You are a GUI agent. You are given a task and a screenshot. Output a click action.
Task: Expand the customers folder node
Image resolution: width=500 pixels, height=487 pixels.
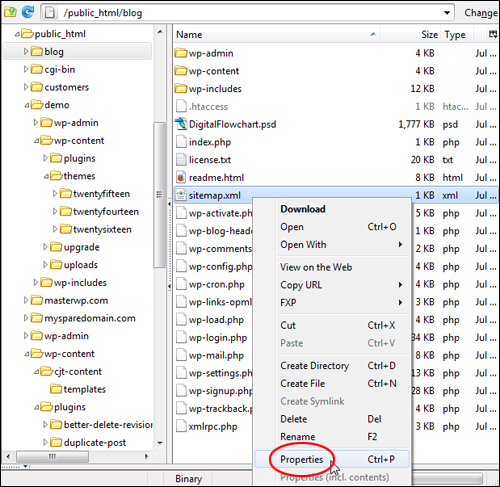[26, 87]
